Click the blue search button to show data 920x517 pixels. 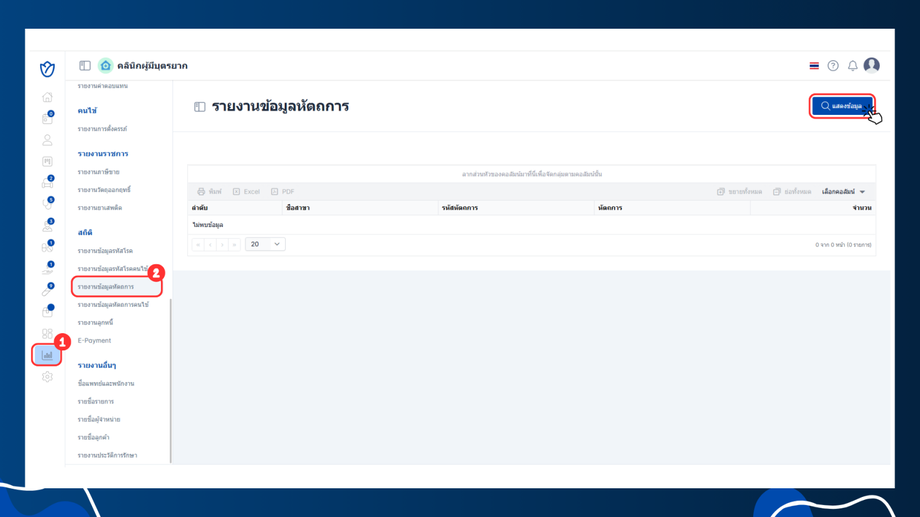pyautogui.click(x=842, y=106)
